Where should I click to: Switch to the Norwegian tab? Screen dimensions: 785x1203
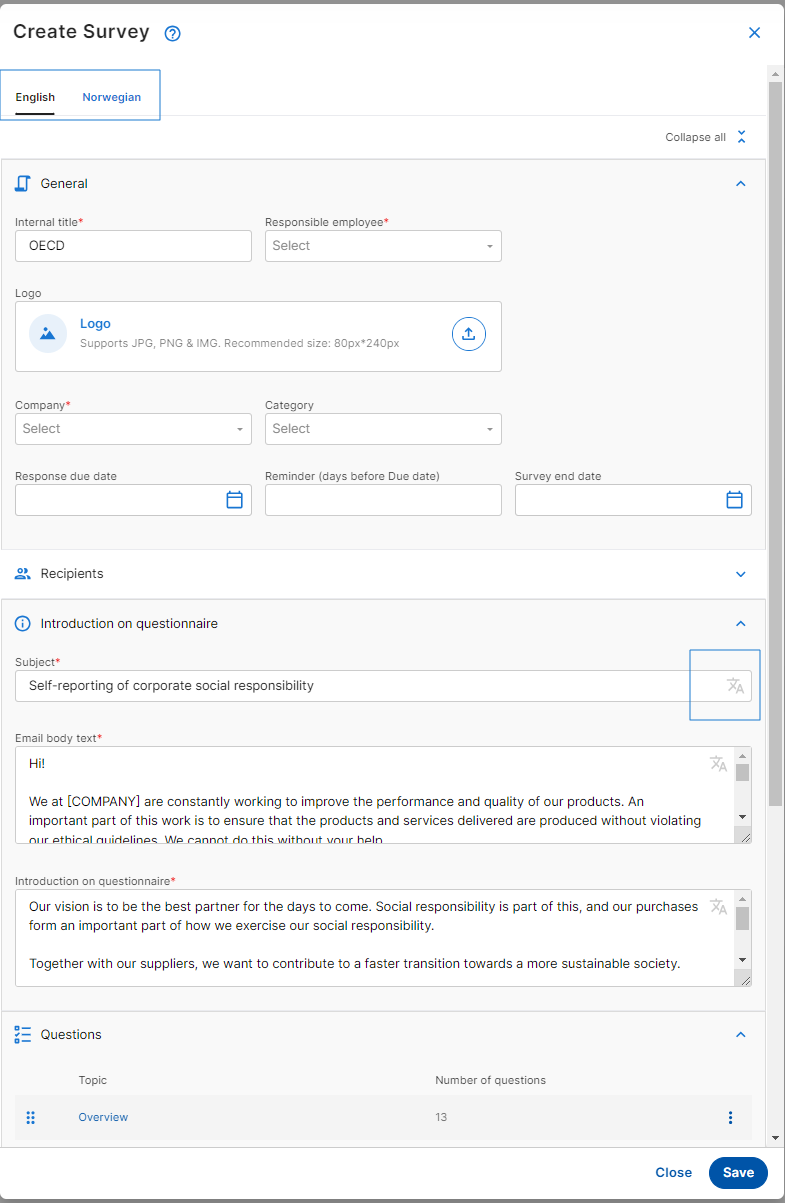[111, 98]
